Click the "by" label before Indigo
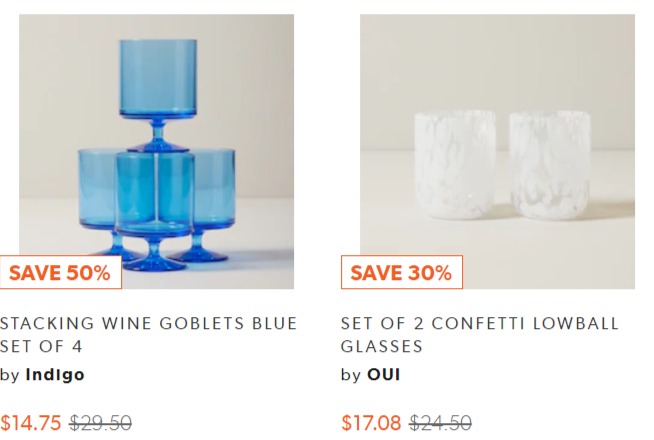Viewport: 654px width, 440px height. click(x=10, y=375)
